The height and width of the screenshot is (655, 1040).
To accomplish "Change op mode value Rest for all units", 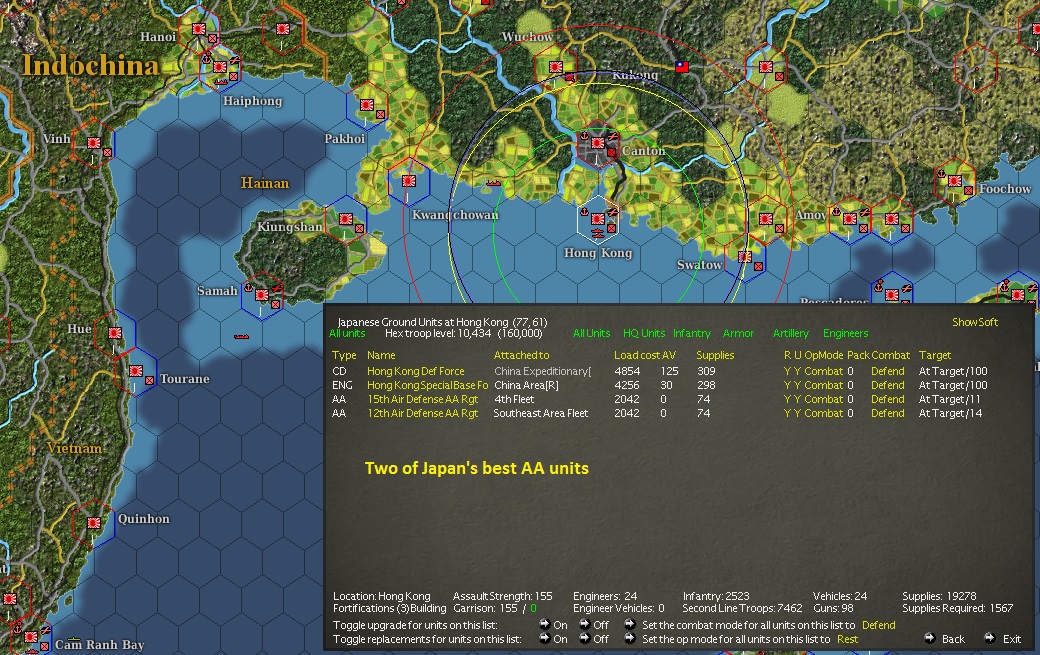I will [847, 639].
